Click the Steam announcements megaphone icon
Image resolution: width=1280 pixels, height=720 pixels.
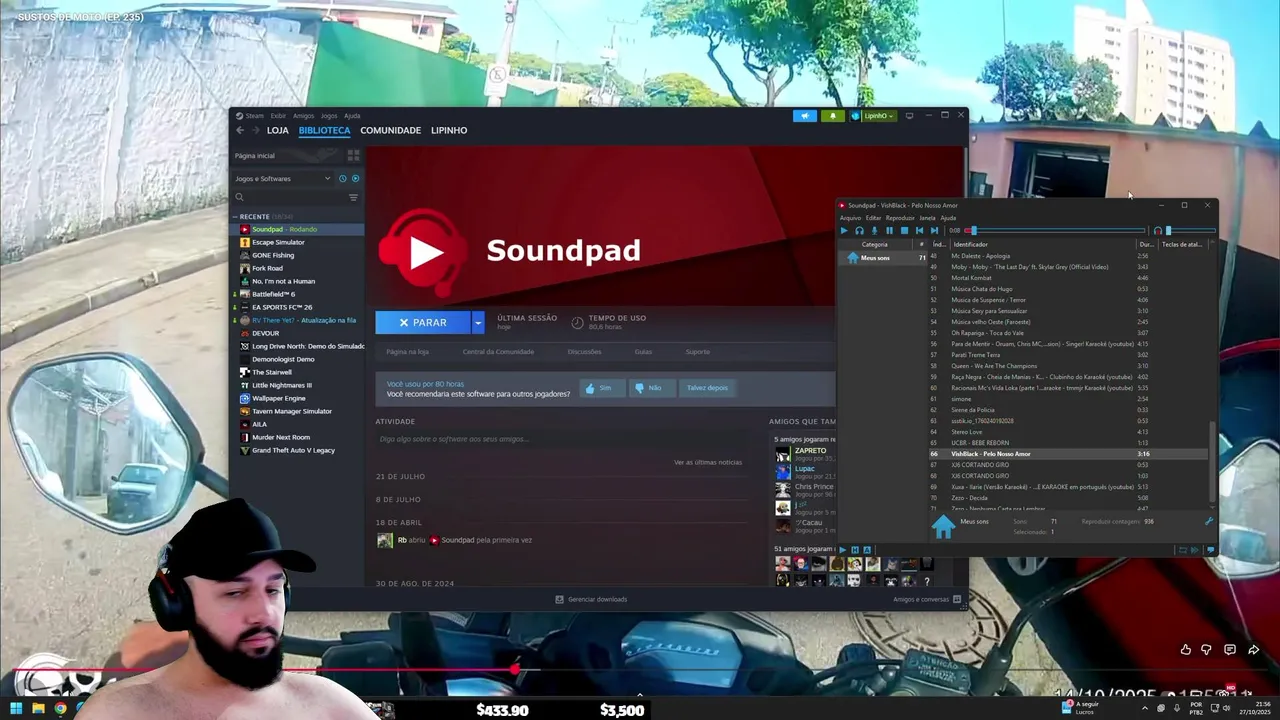pyautogui.click(x=805, y=116)
